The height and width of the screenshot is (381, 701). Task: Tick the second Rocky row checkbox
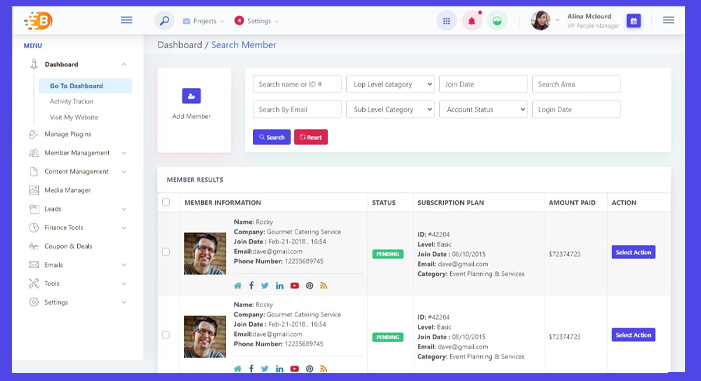(166, 335)
